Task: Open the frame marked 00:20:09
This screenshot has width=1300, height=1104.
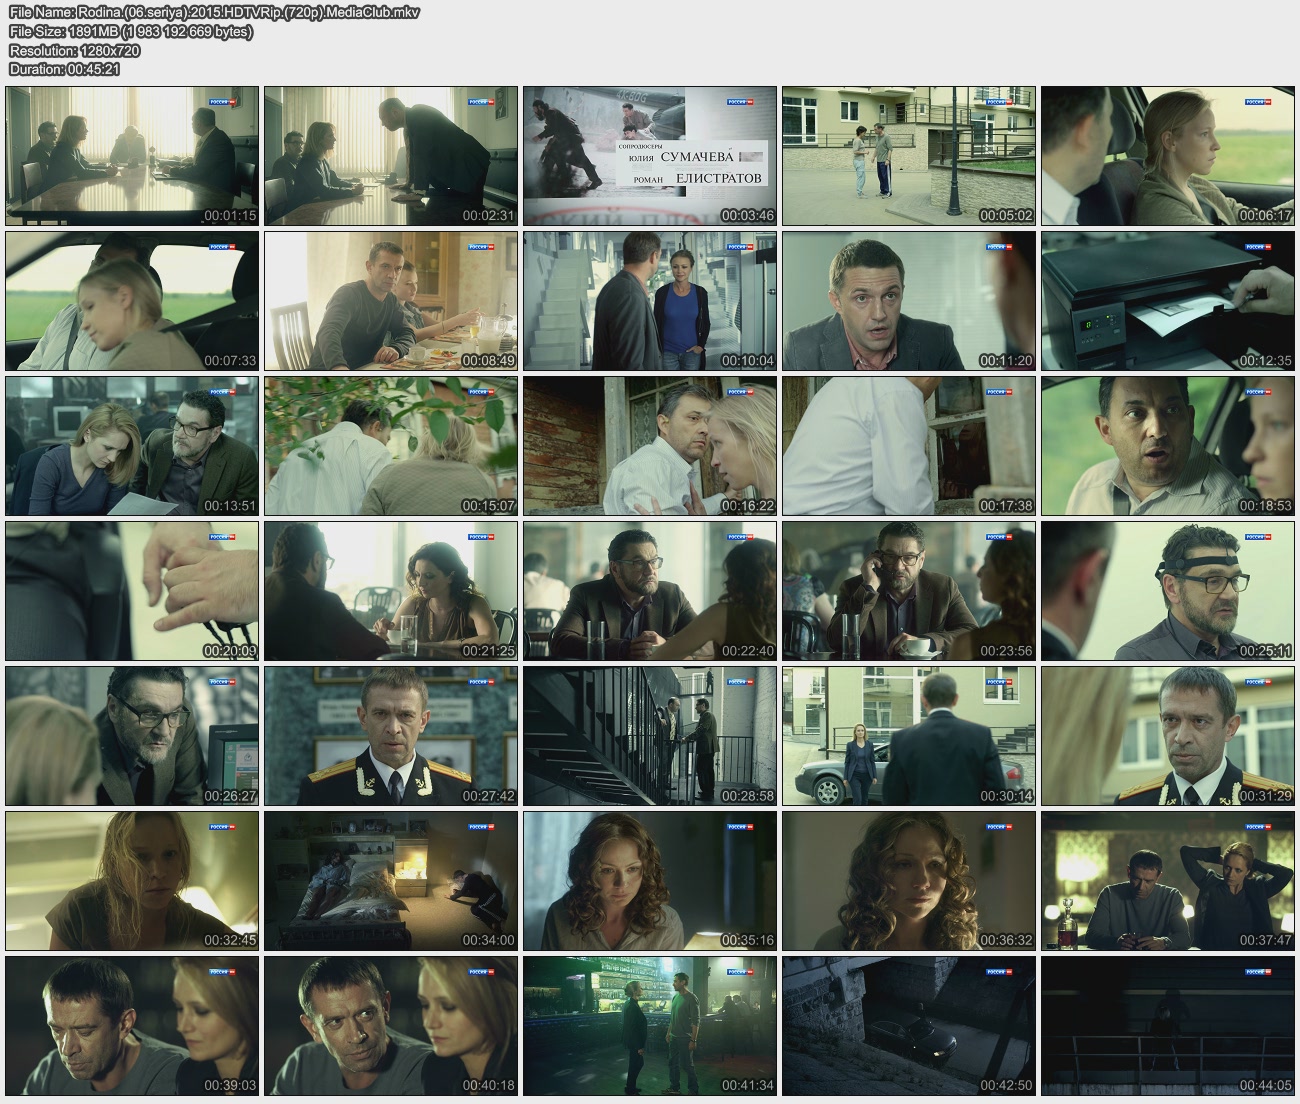Action: pos(132,591)
